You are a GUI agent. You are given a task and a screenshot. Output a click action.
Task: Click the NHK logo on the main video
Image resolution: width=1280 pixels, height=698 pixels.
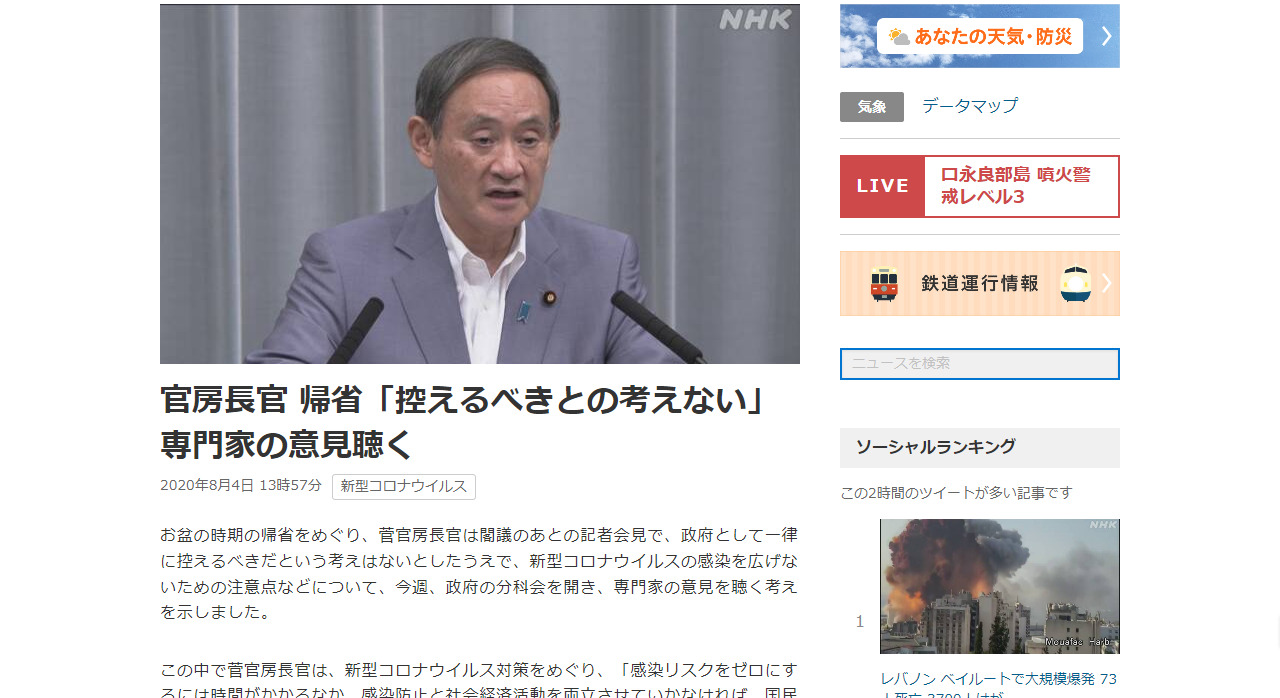pos(755,20)
